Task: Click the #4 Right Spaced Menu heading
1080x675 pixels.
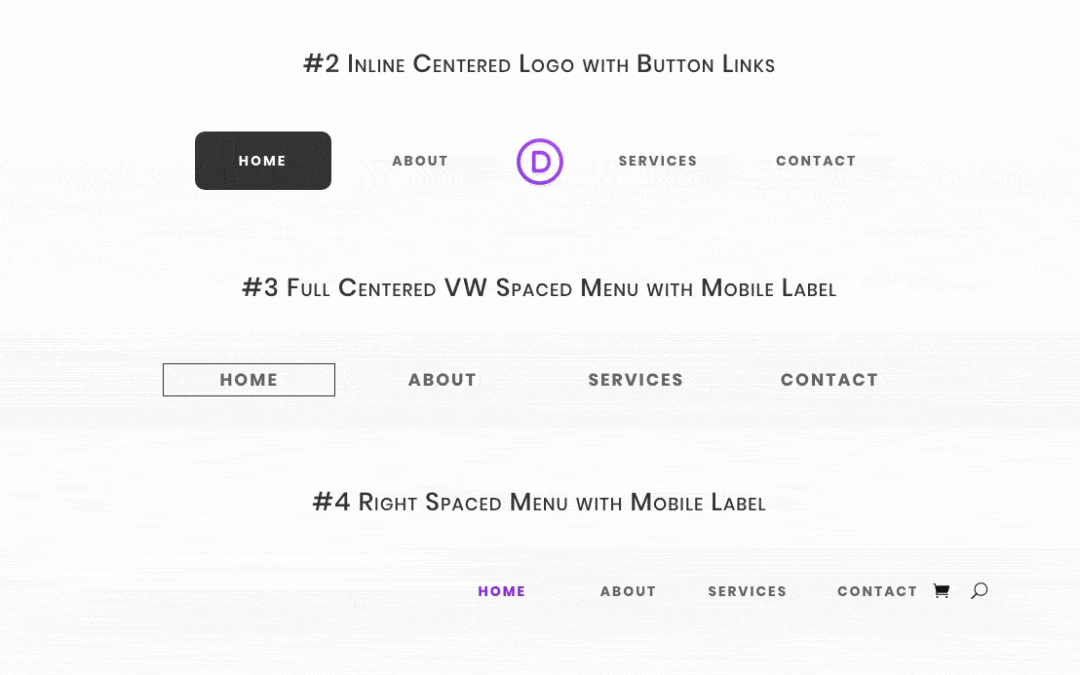Action: tap(539, 502)
